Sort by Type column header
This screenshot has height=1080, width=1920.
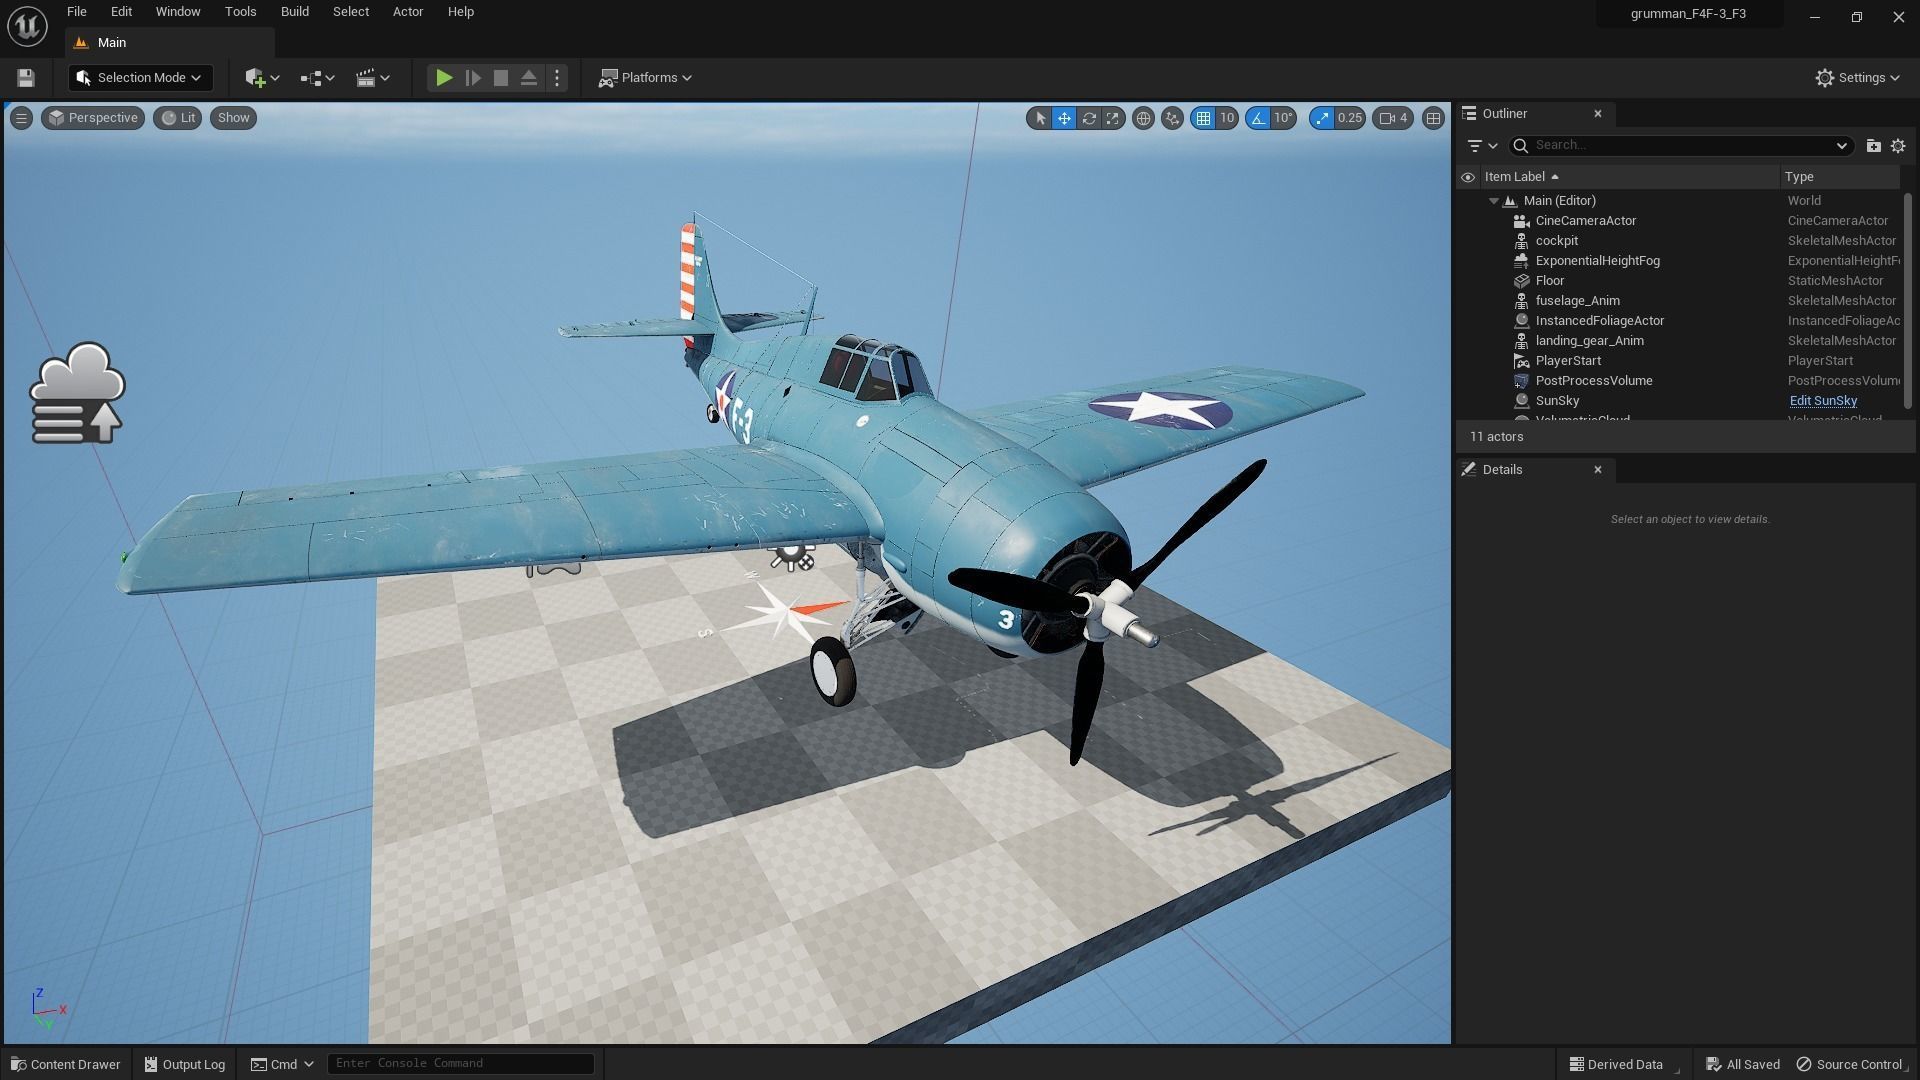point(1840,177)
